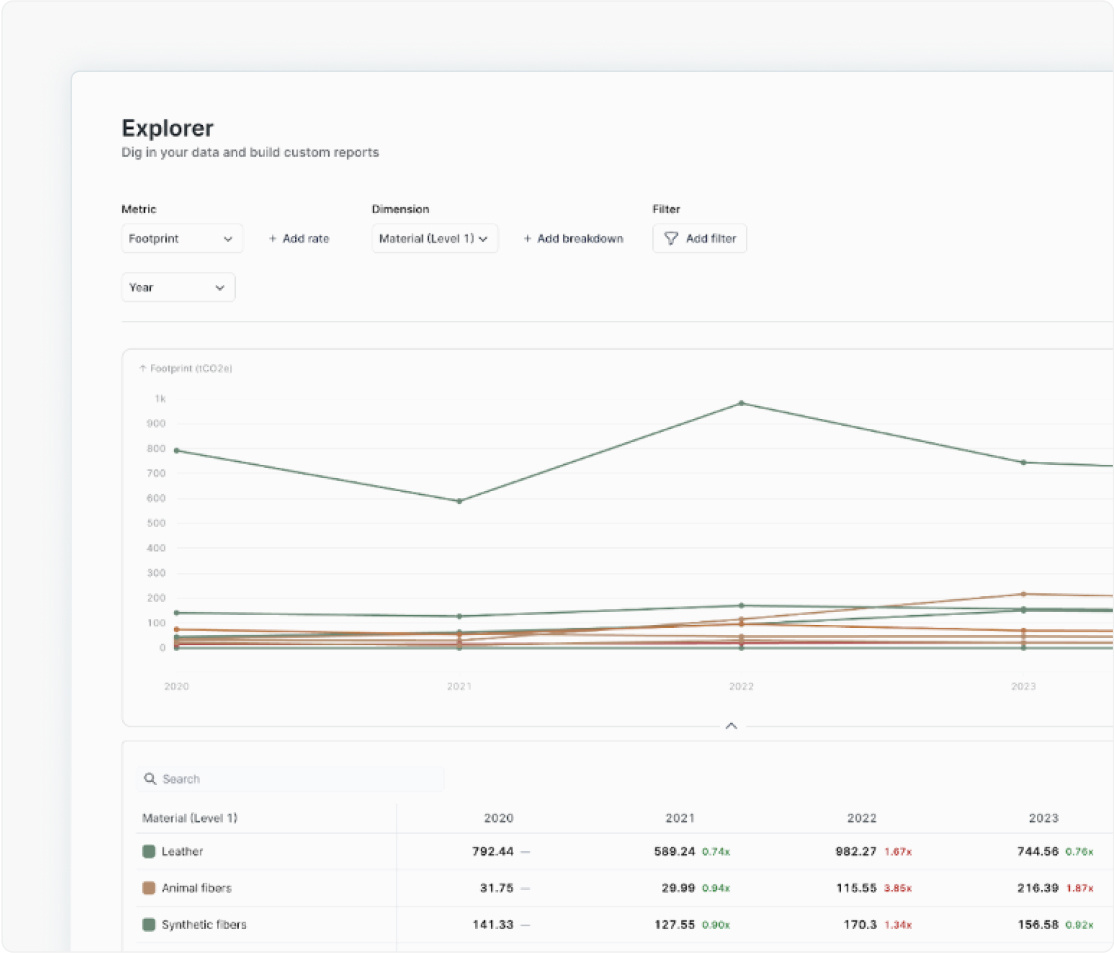The image size is (1114, 953).
Task: Open the Year period dropdown
Action: (178, 288)
